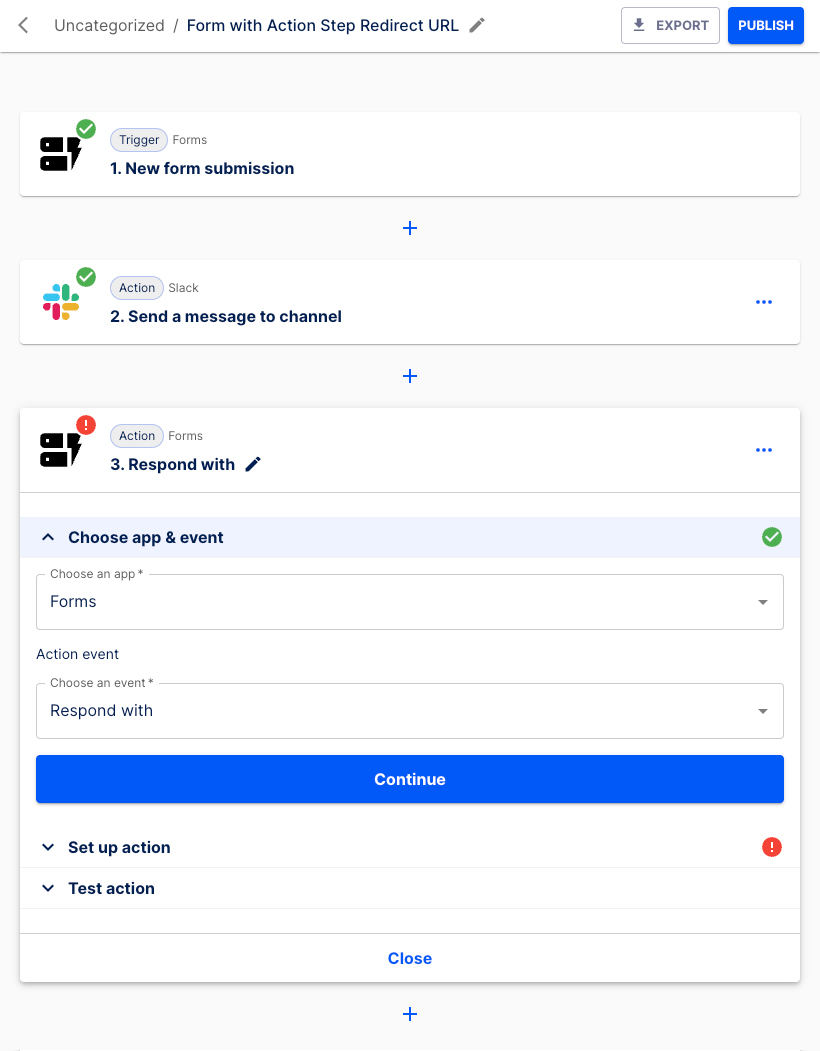Viewport: 820px width, 1051px height.
Task: Click the green checkmark on the trigger step
Action: pos(86,129)
